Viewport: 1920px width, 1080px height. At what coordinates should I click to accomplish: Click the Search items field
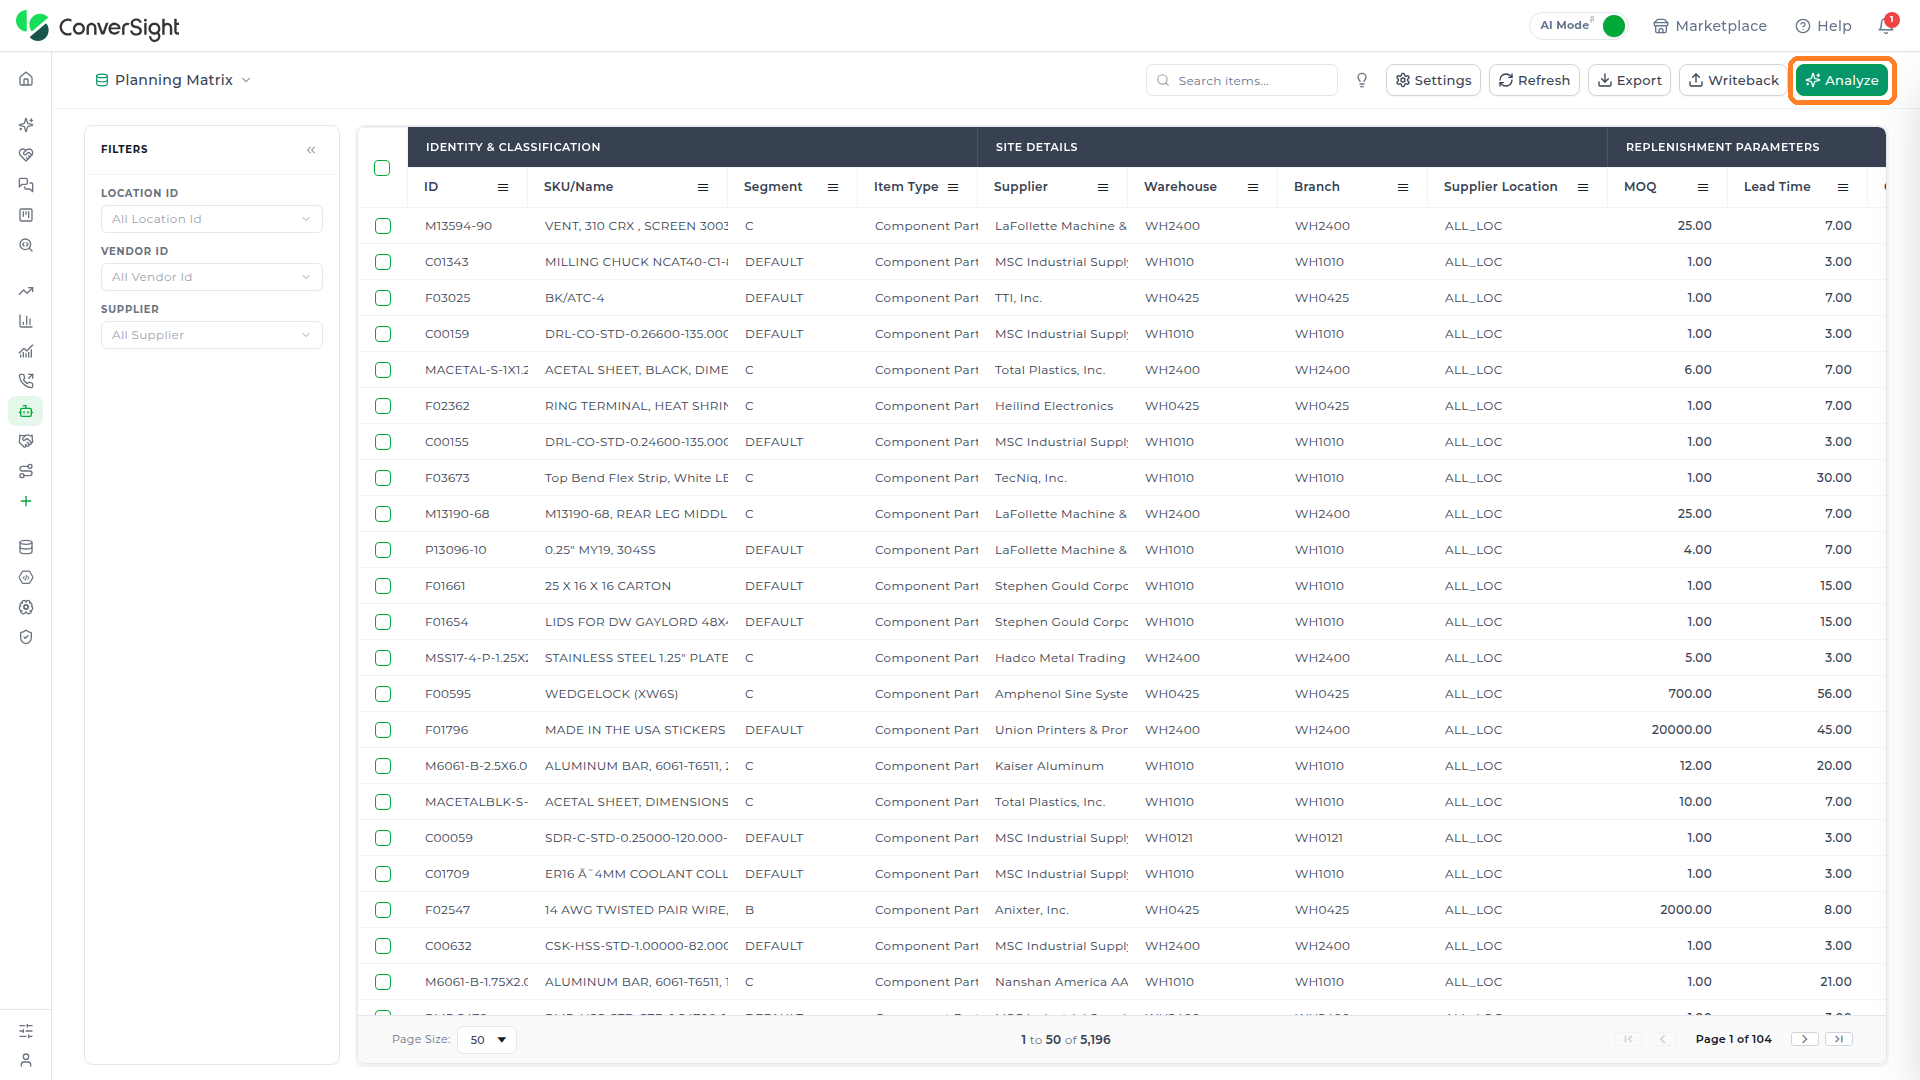pos(1242,80)
